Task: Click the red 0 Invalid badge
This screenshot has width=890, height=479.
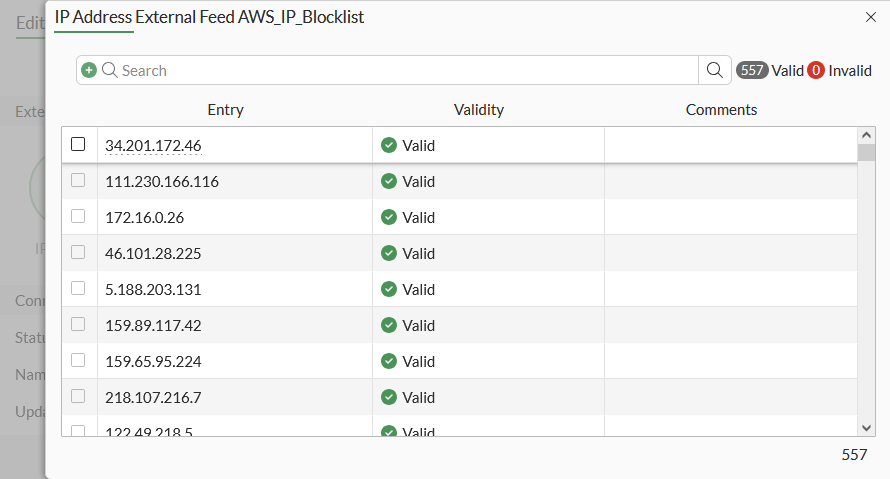Action: [816, 70]
